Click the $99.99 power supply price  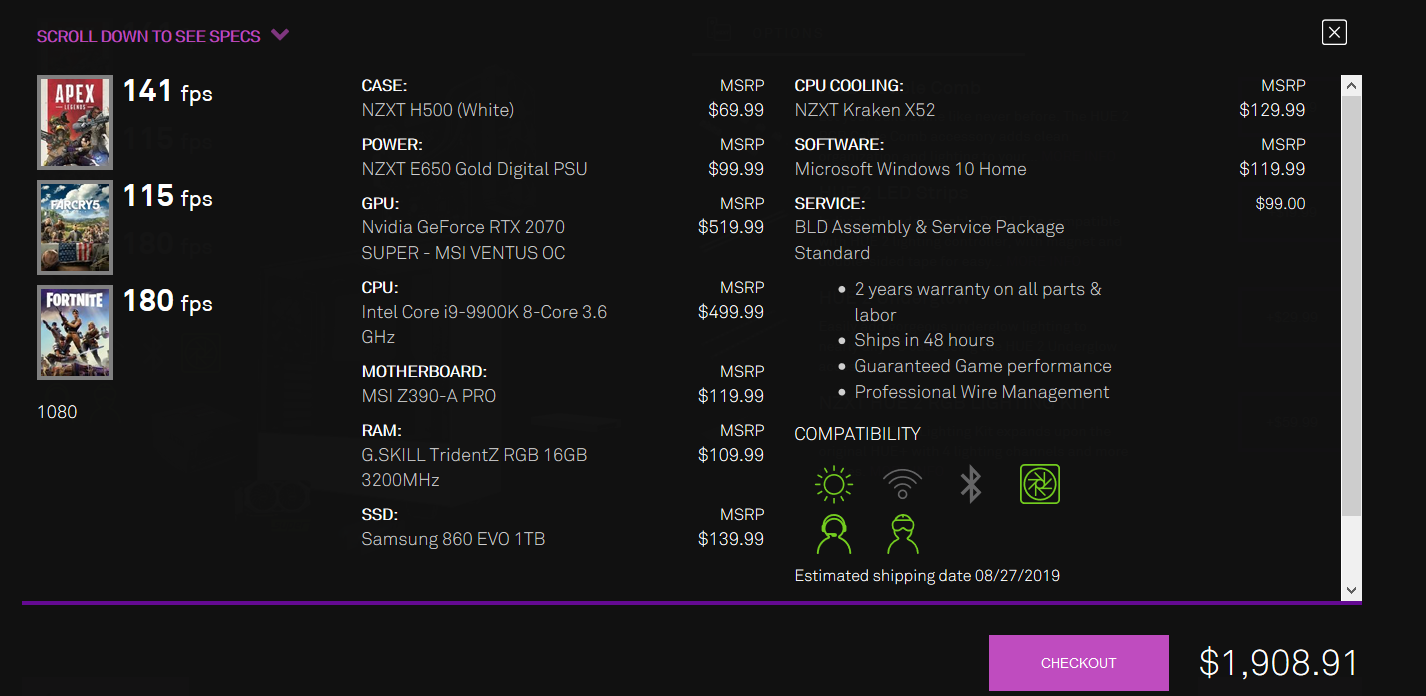coord(736,169)
